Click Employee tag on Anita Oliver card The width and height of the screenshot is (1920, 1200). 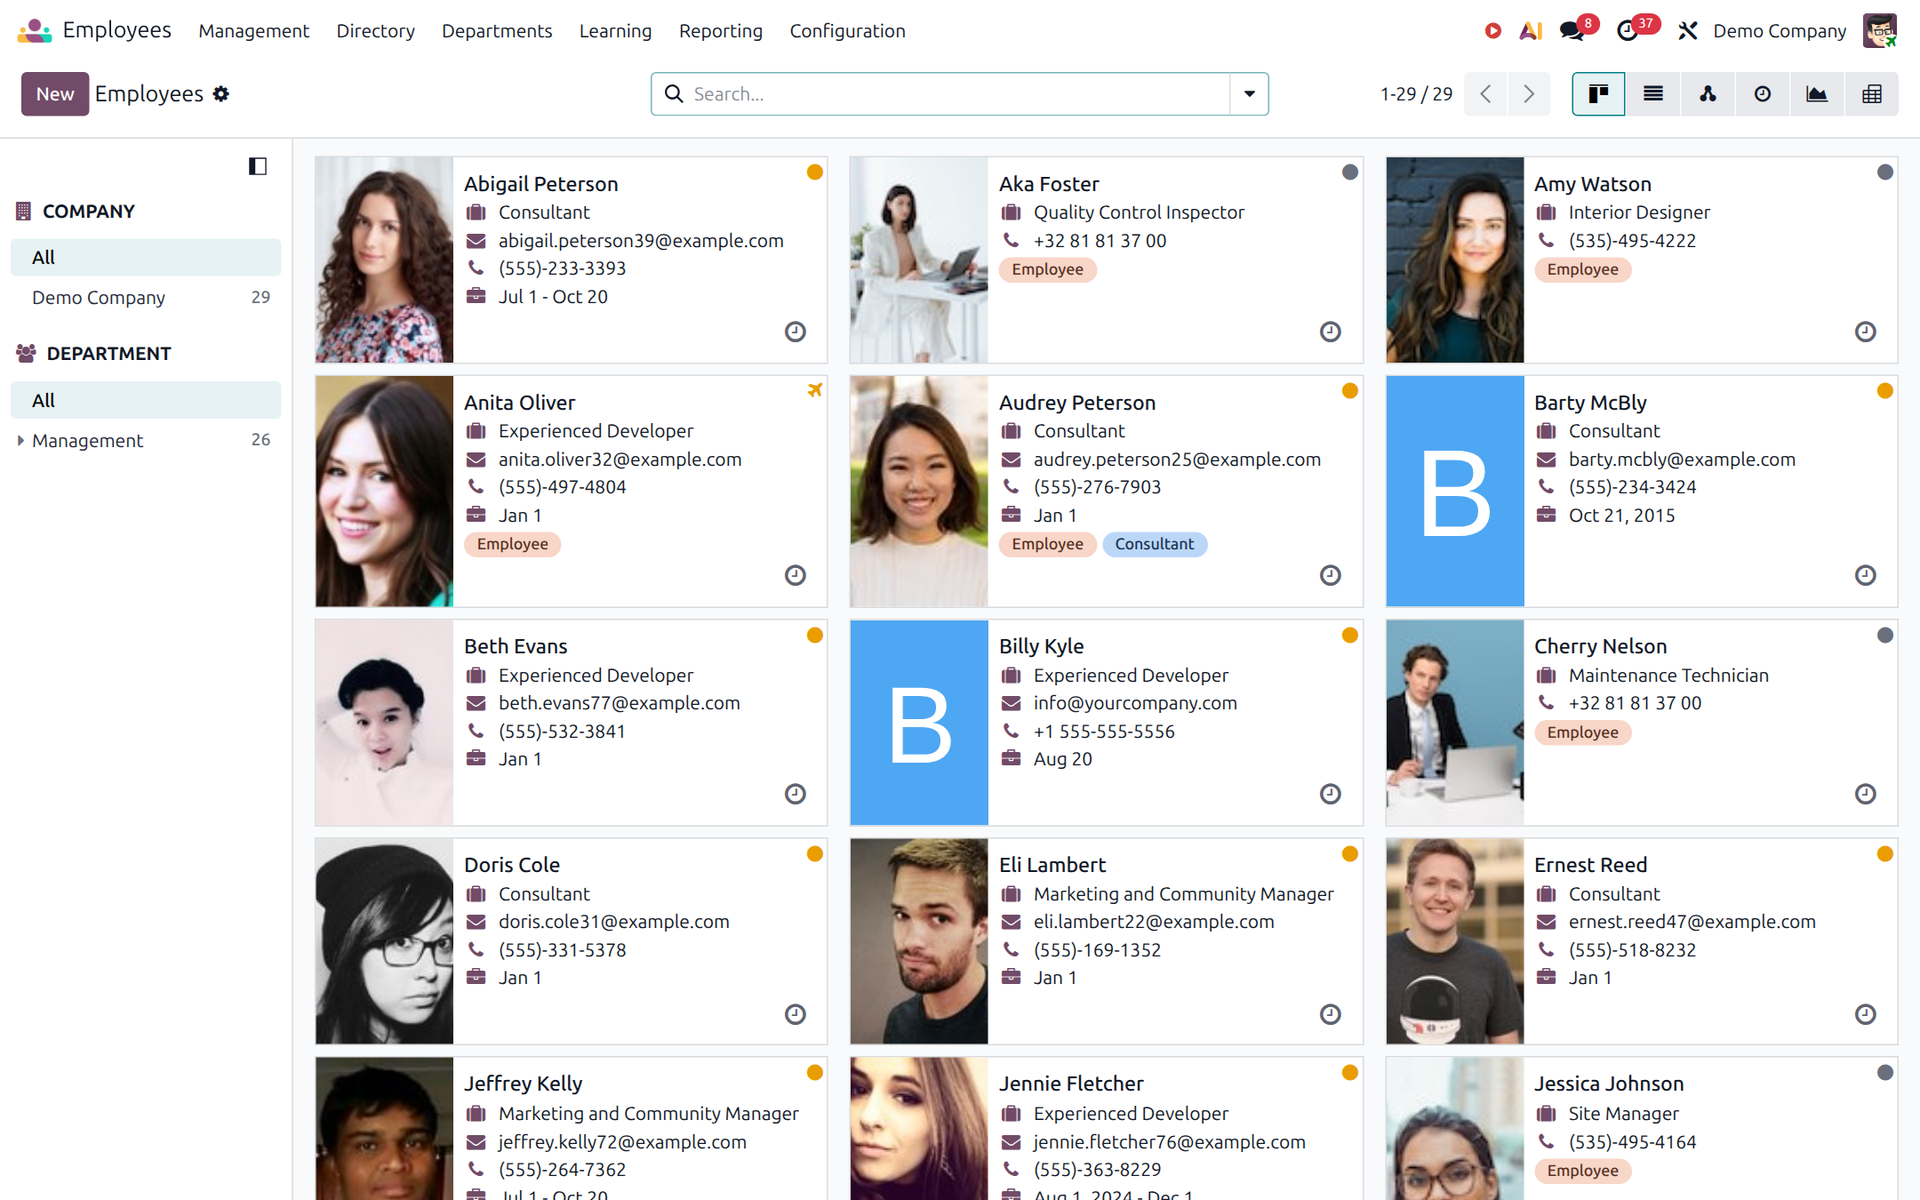512,544
